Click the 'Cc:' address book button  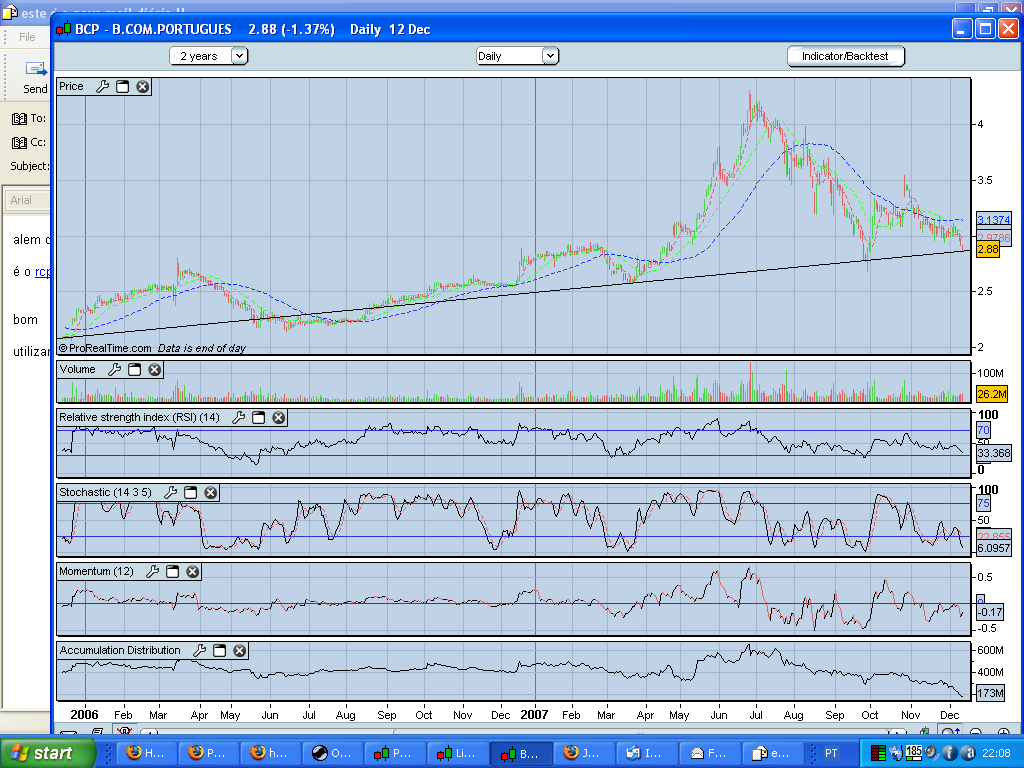pyautogui.click(x=29, y=142)
